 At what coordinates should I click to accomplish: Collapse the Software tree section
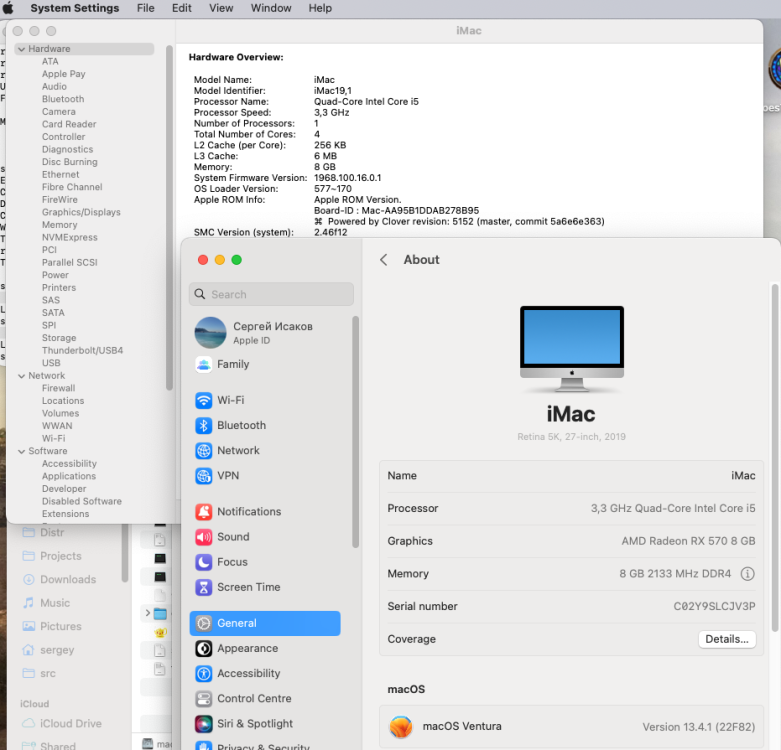pos(21,451)
